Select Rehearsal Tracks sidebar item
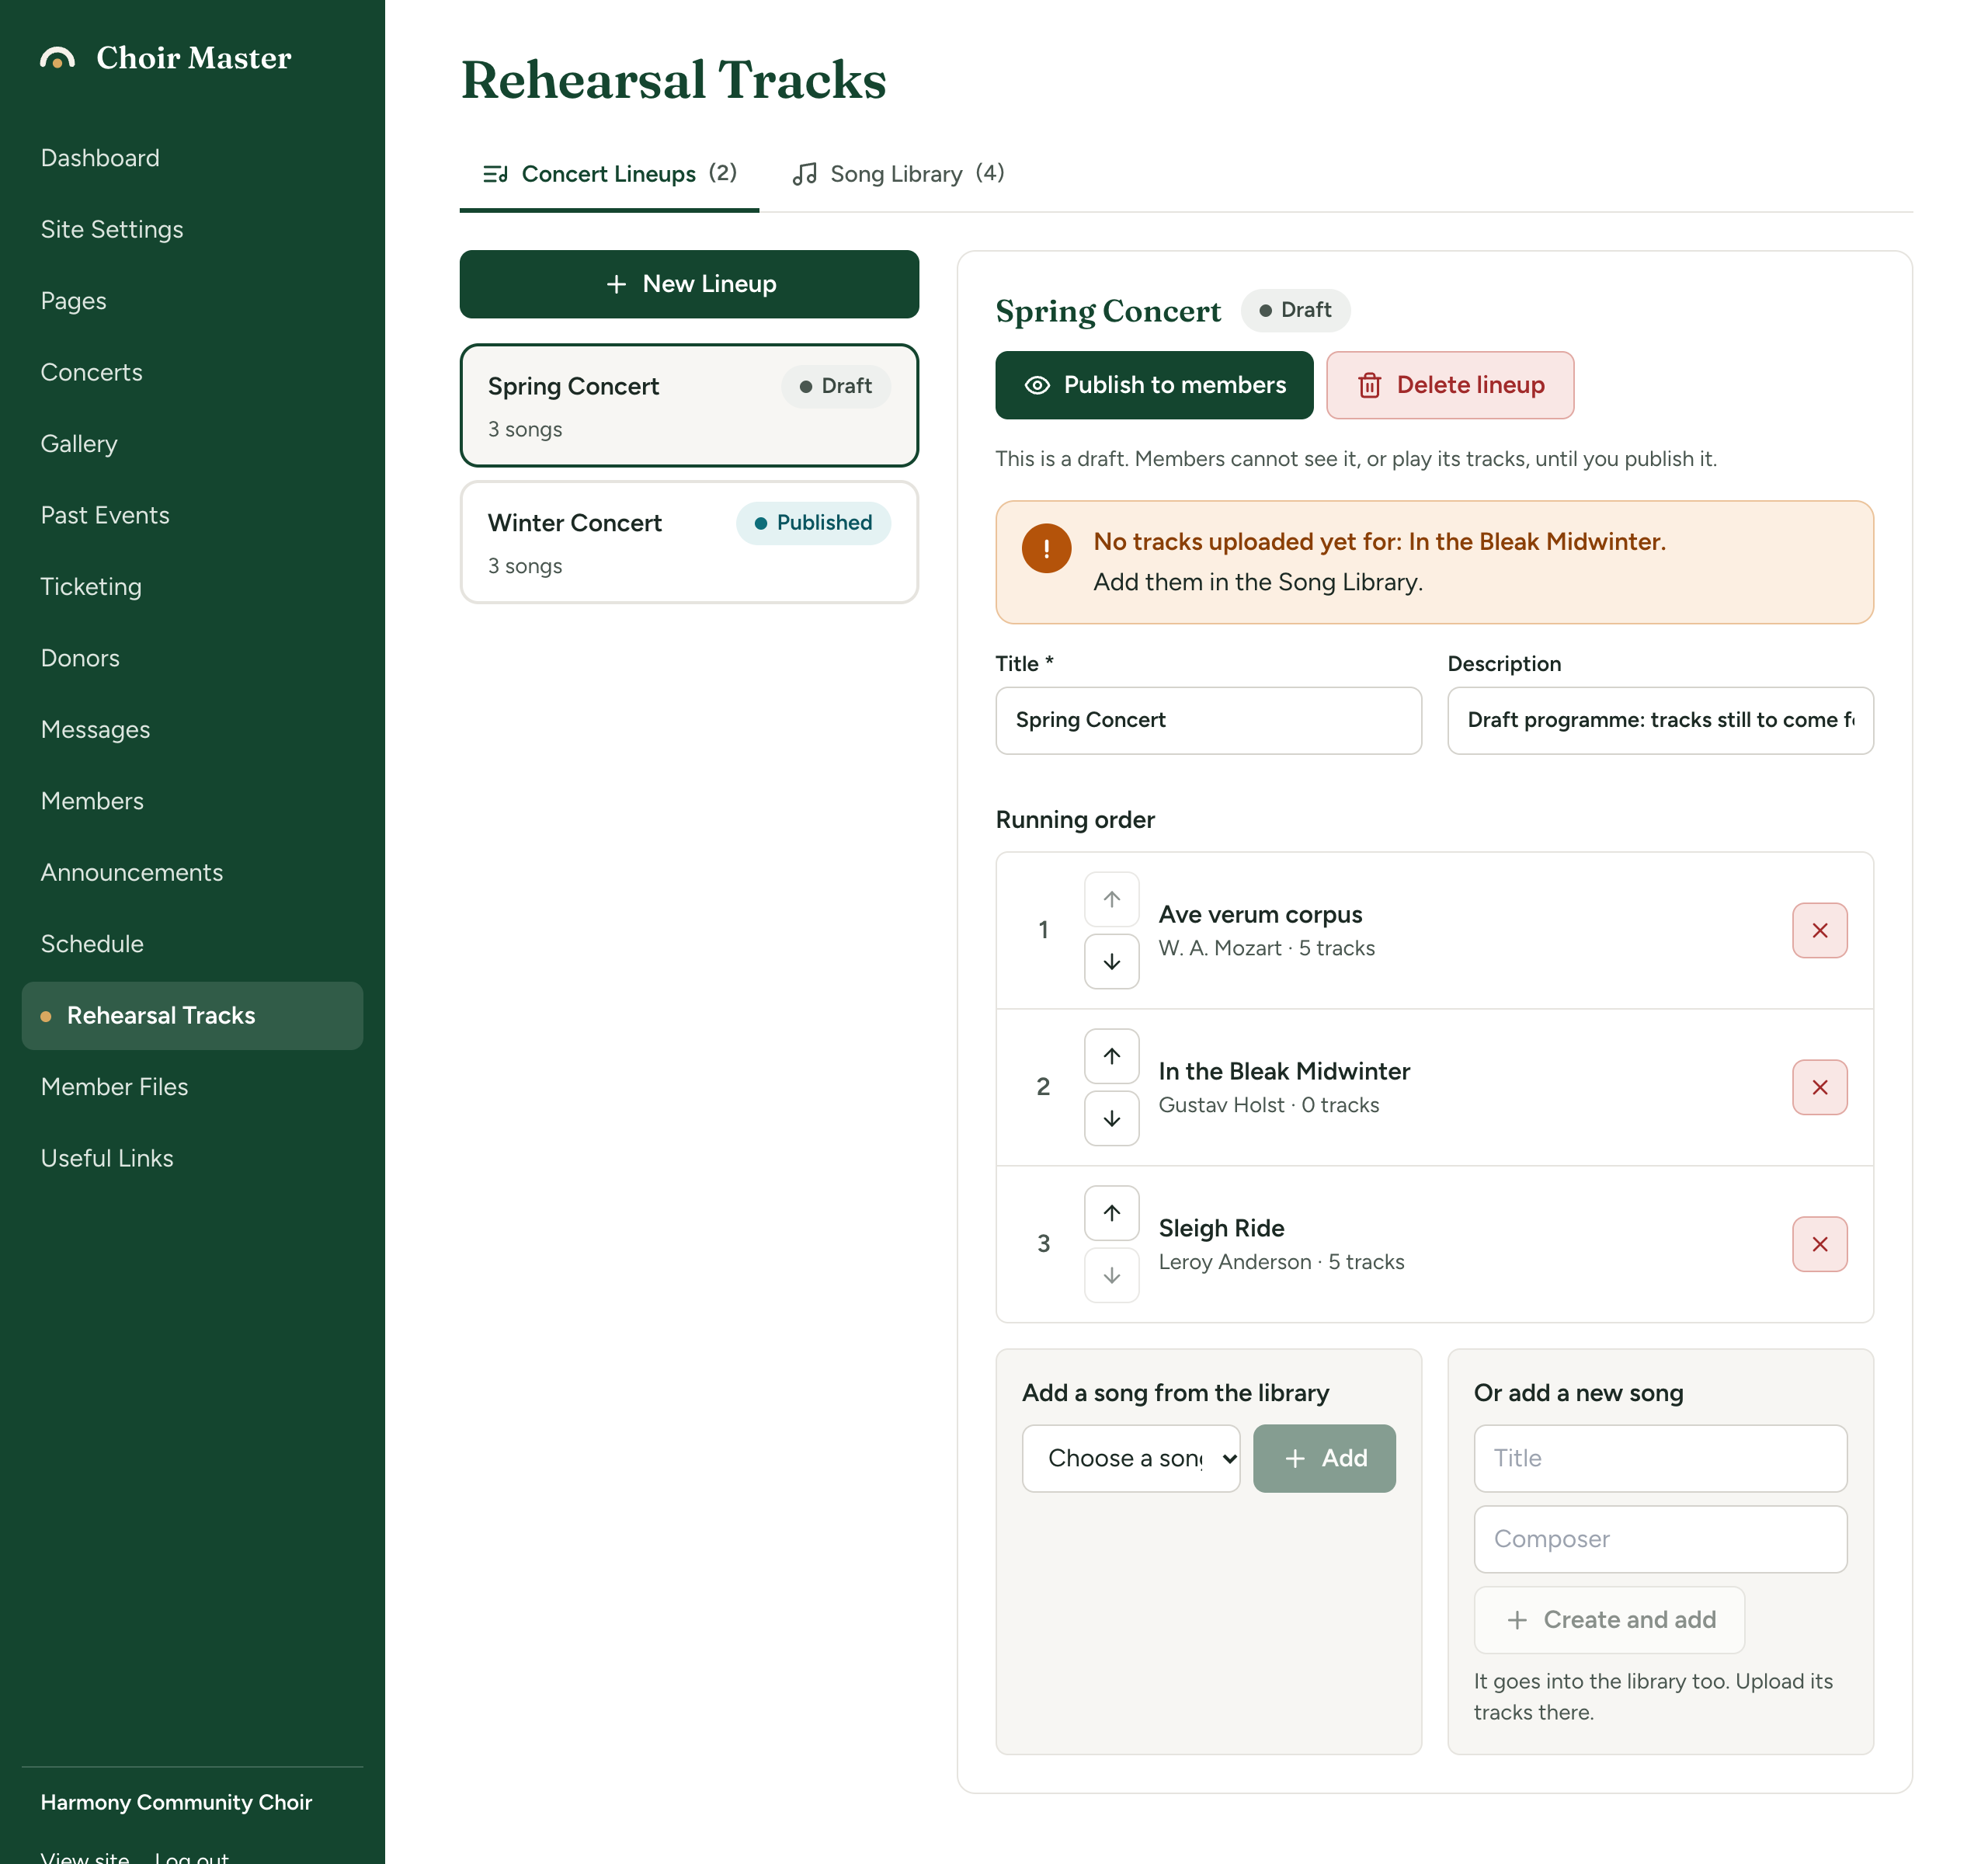 click(x=192, y=1016)
